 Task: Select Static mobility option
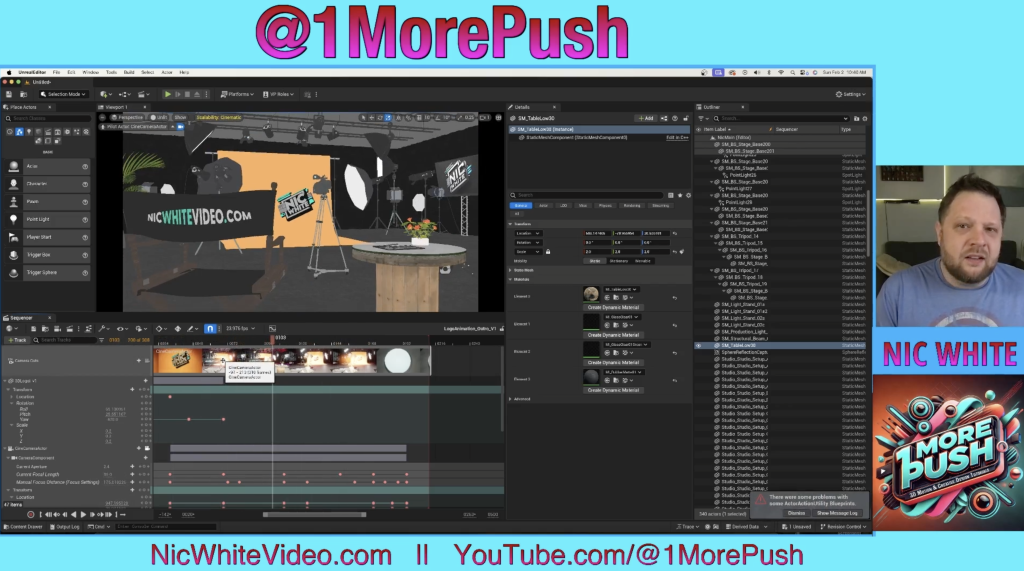[x=595, y=261]
